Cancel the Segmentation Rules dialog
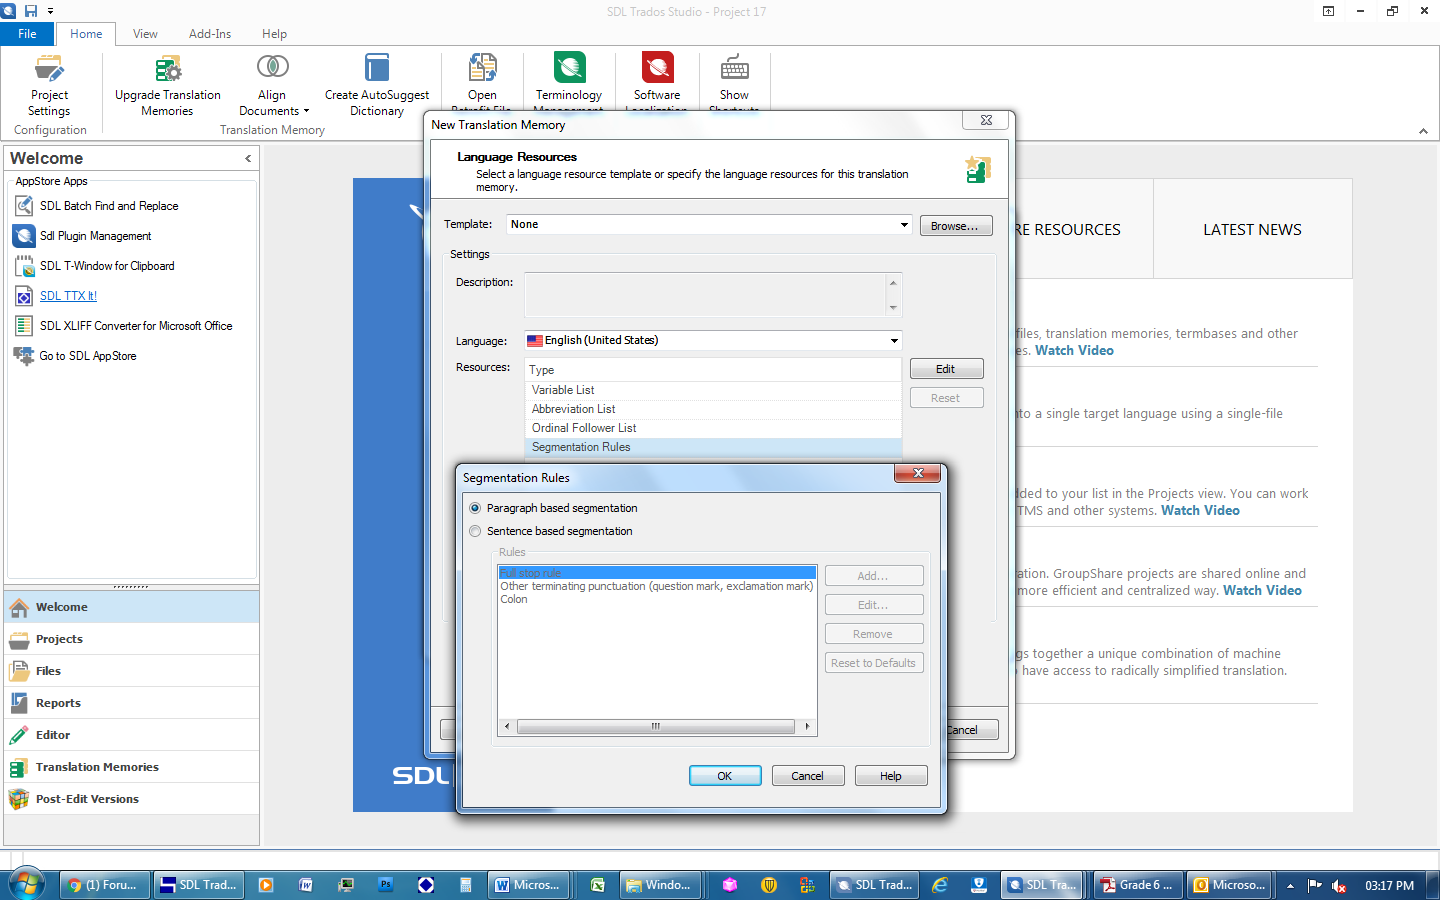The width and height of the screenshot is (1440, 900). click(807, 776)
